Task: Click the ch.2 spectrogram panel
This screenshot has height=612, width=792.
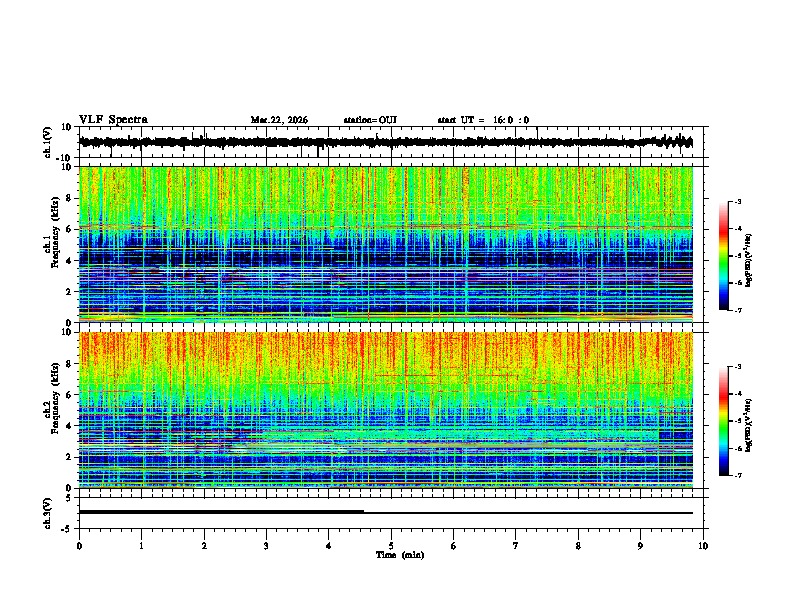Action: click(386, 410)
